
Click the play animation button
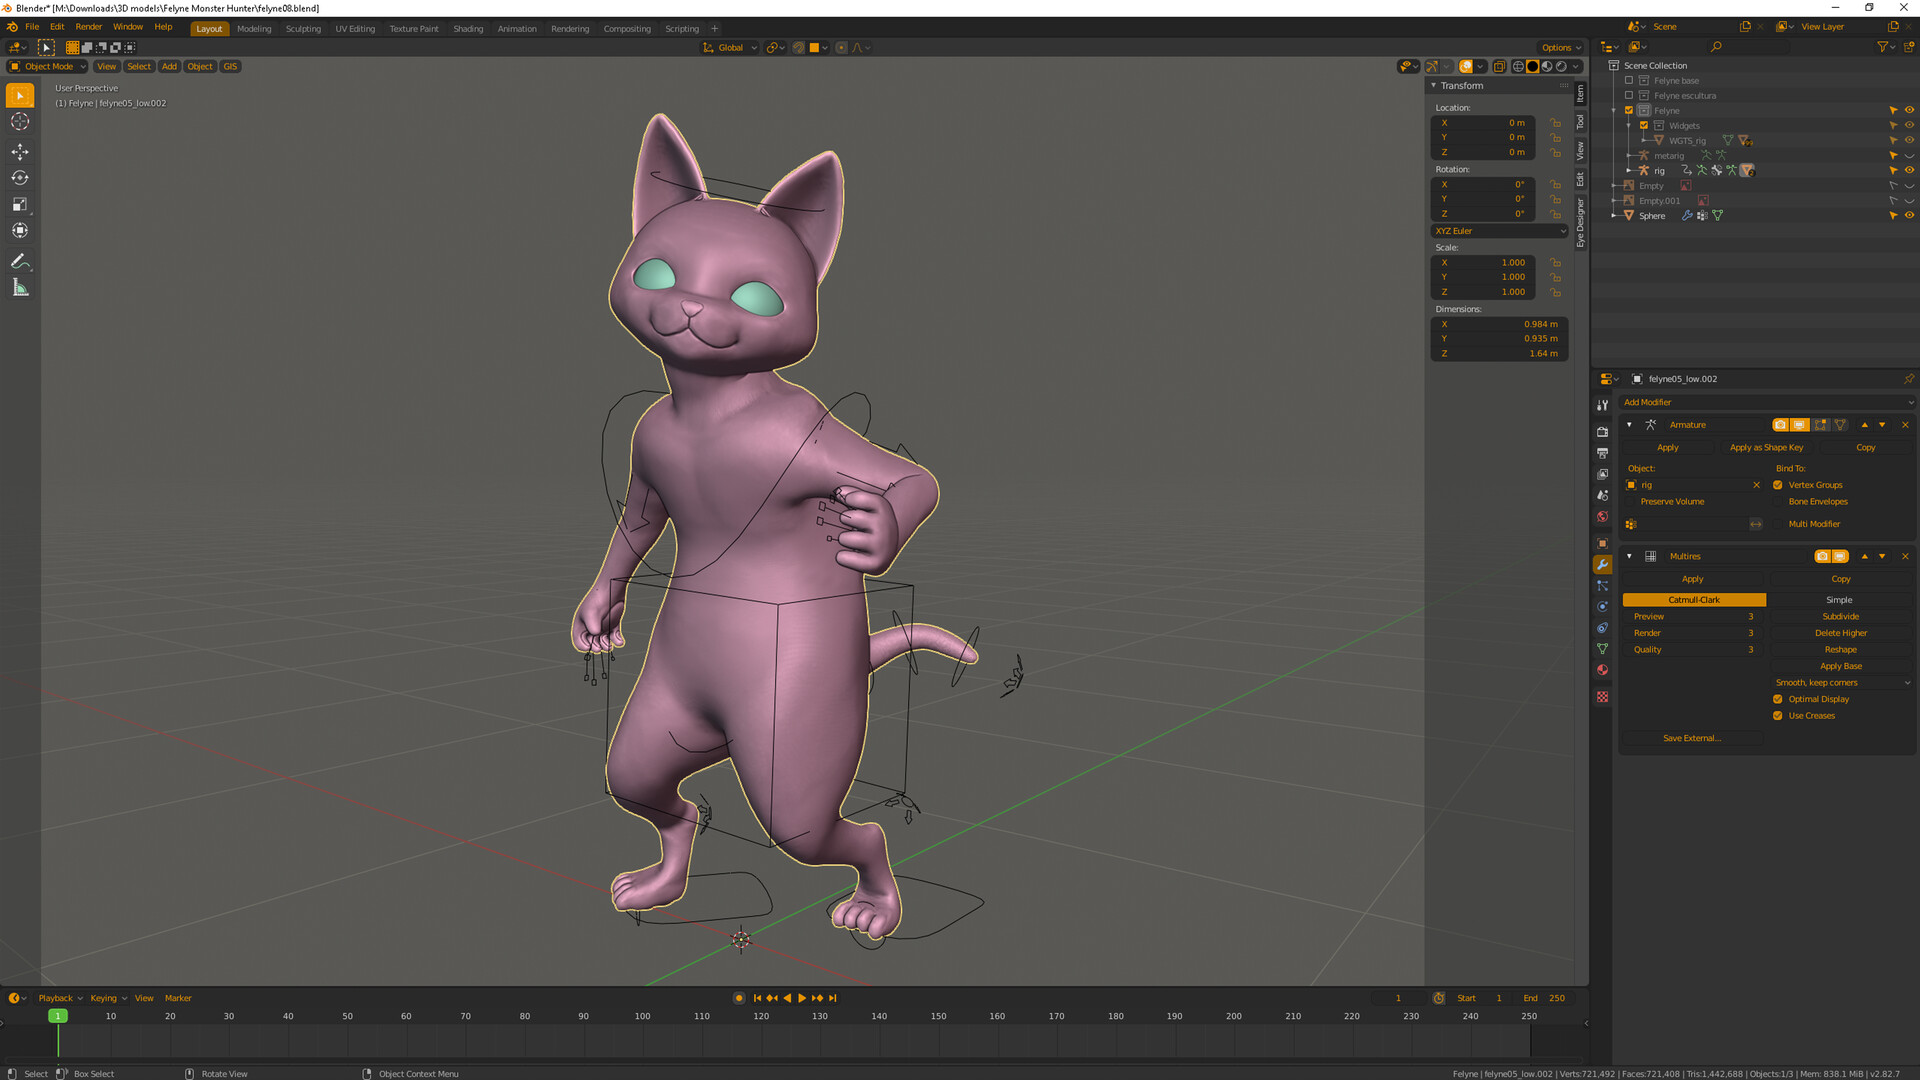point(802,998)
